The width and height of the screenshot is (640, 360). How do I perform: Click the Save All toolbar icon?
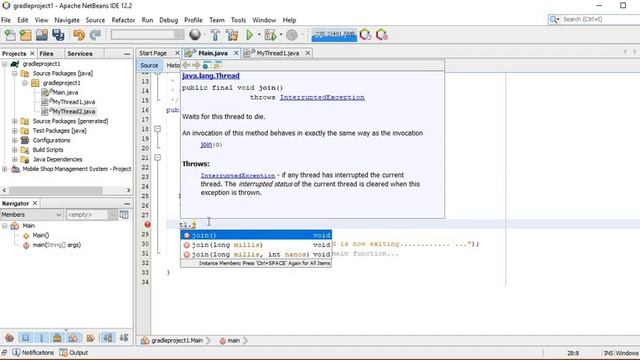(x=58, y=35)
